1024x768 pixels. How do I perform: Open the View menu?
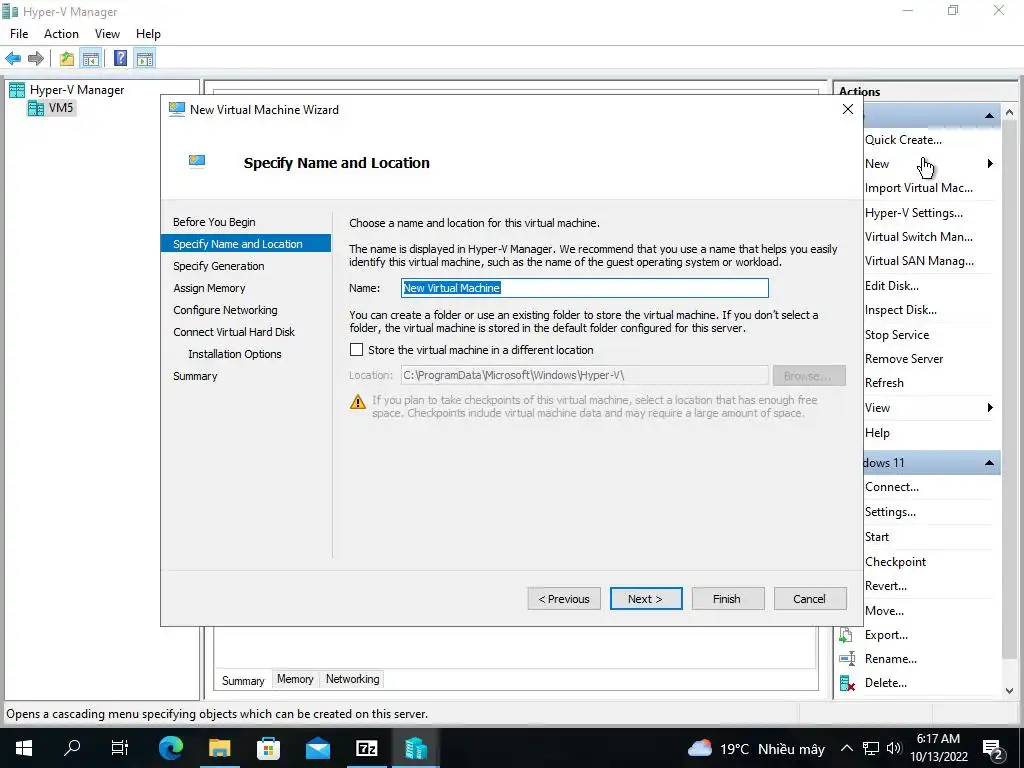[107, 34]
